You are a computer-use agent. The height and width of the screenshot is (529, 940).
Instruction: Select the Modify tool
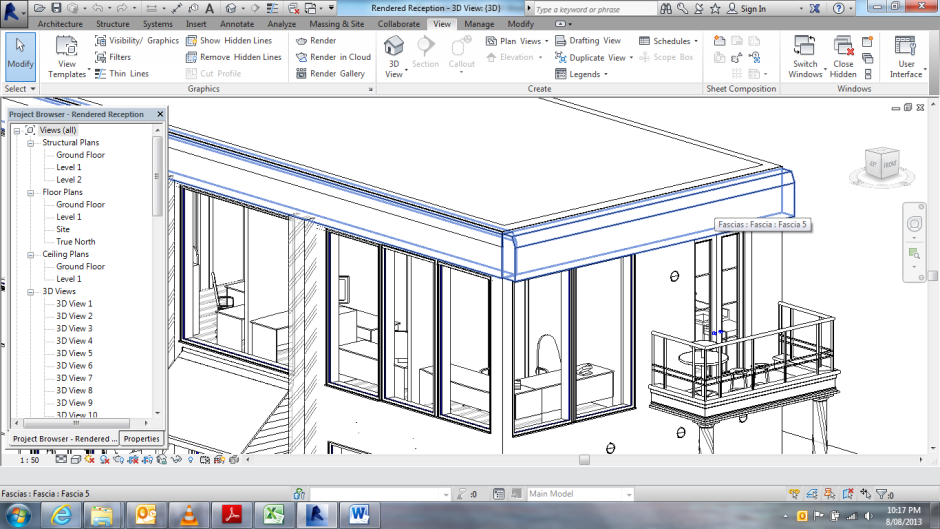point(20,54)
